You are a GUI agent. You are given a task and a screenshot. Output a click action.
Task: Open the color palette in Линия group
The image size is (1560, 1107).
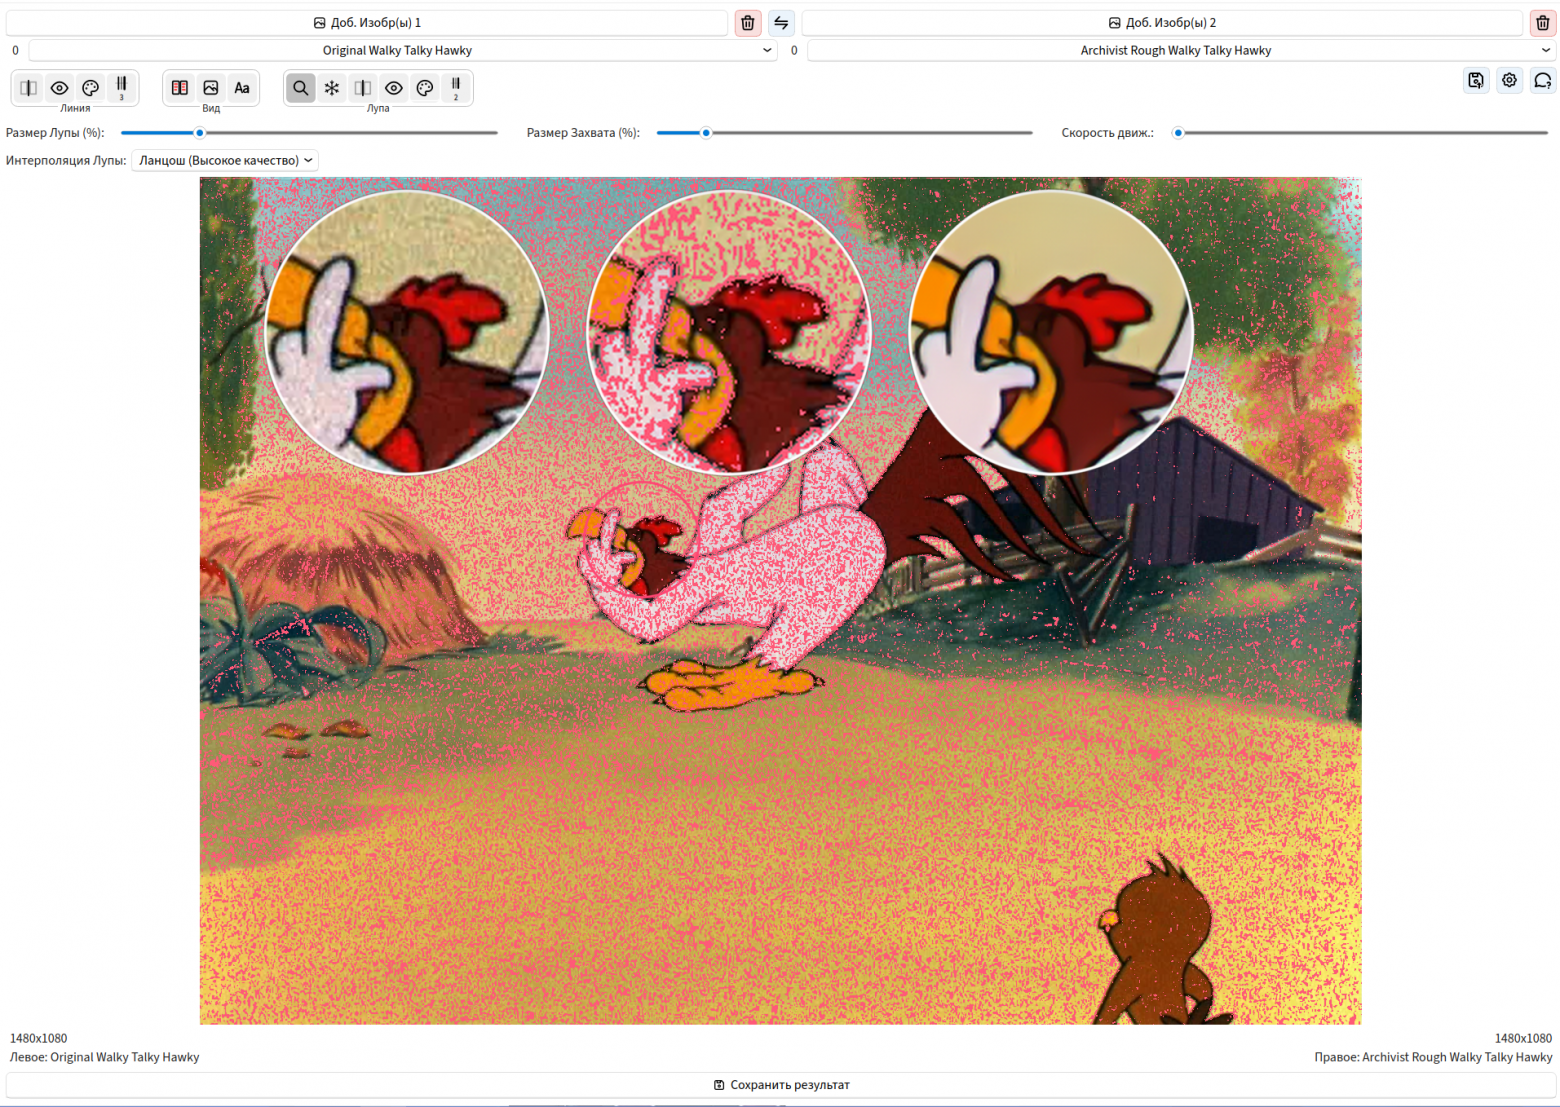(91, 88)
